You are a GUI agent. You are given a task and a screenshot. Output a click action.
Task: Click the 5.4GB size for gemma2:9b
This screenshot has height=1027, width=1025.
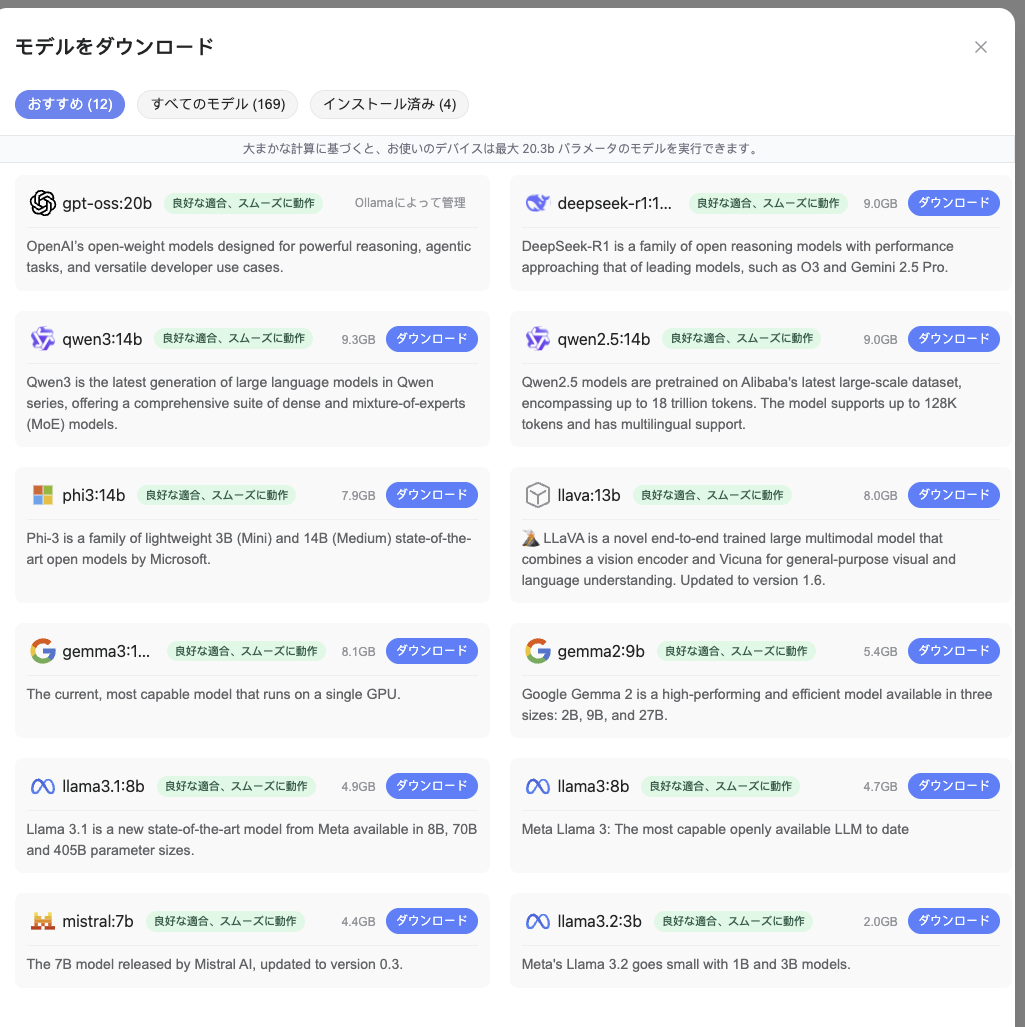point(880,651)
